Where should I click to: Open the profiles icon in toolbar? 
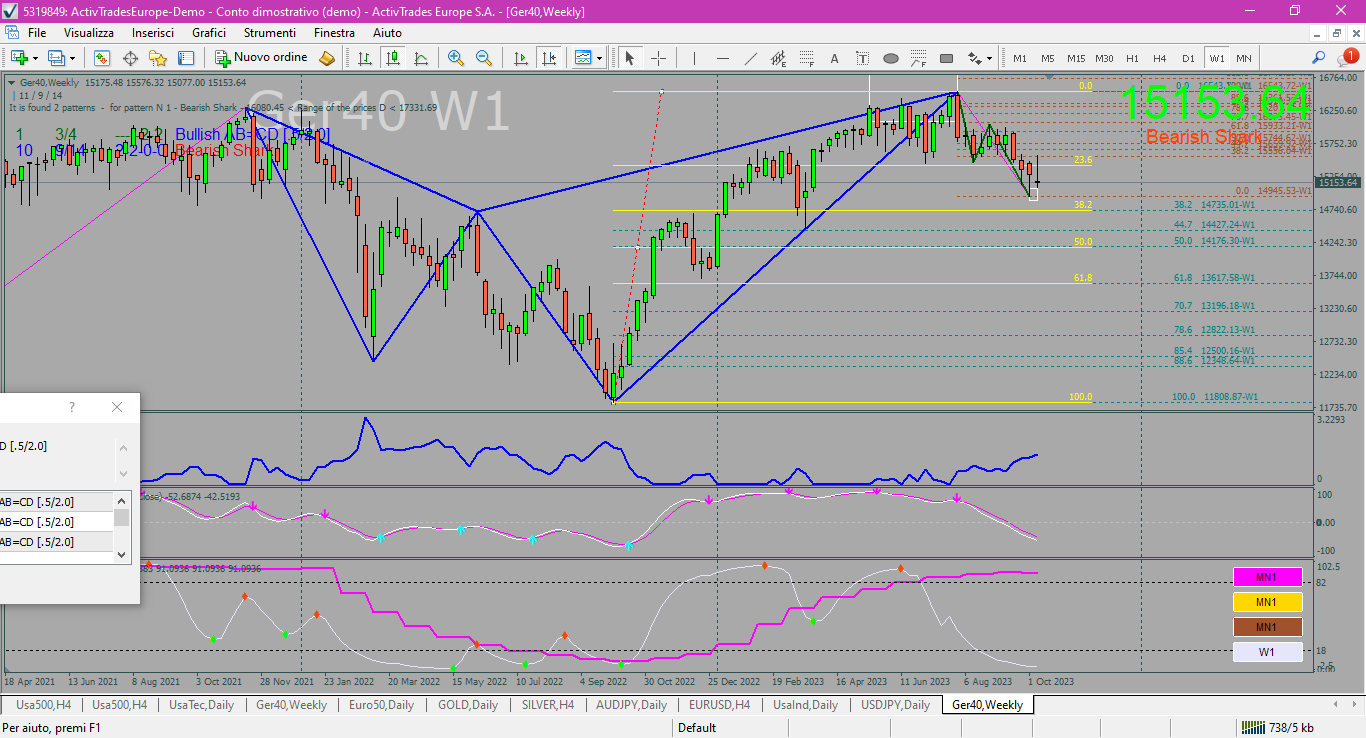(56, 58)
